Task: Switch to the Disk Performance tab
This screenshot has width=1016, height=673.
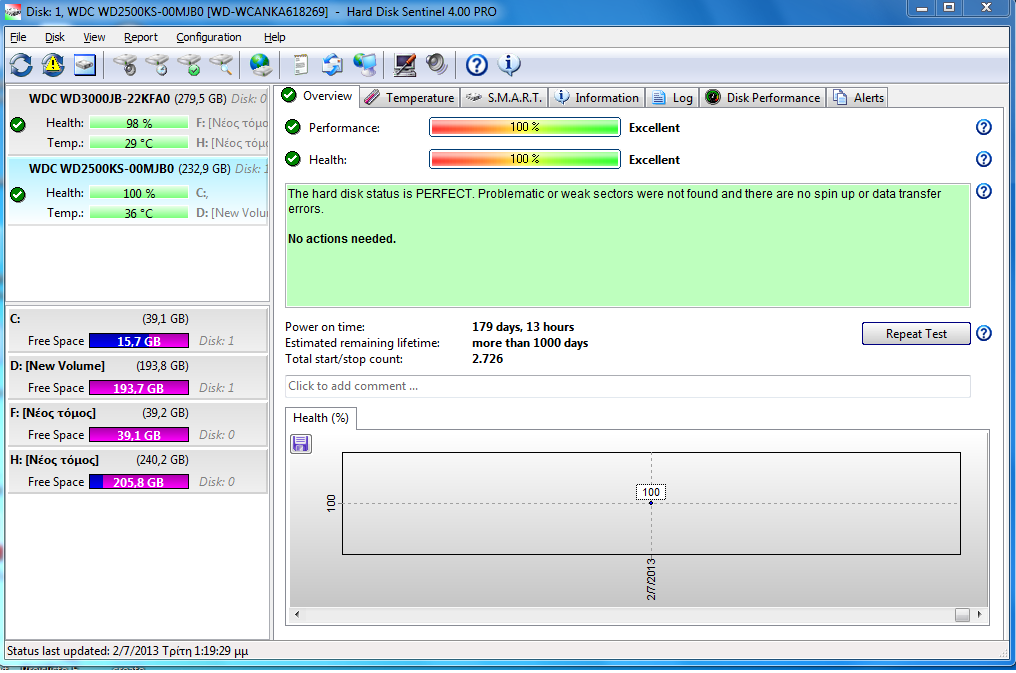Action: pyautogui.click(x=763, y=98)
